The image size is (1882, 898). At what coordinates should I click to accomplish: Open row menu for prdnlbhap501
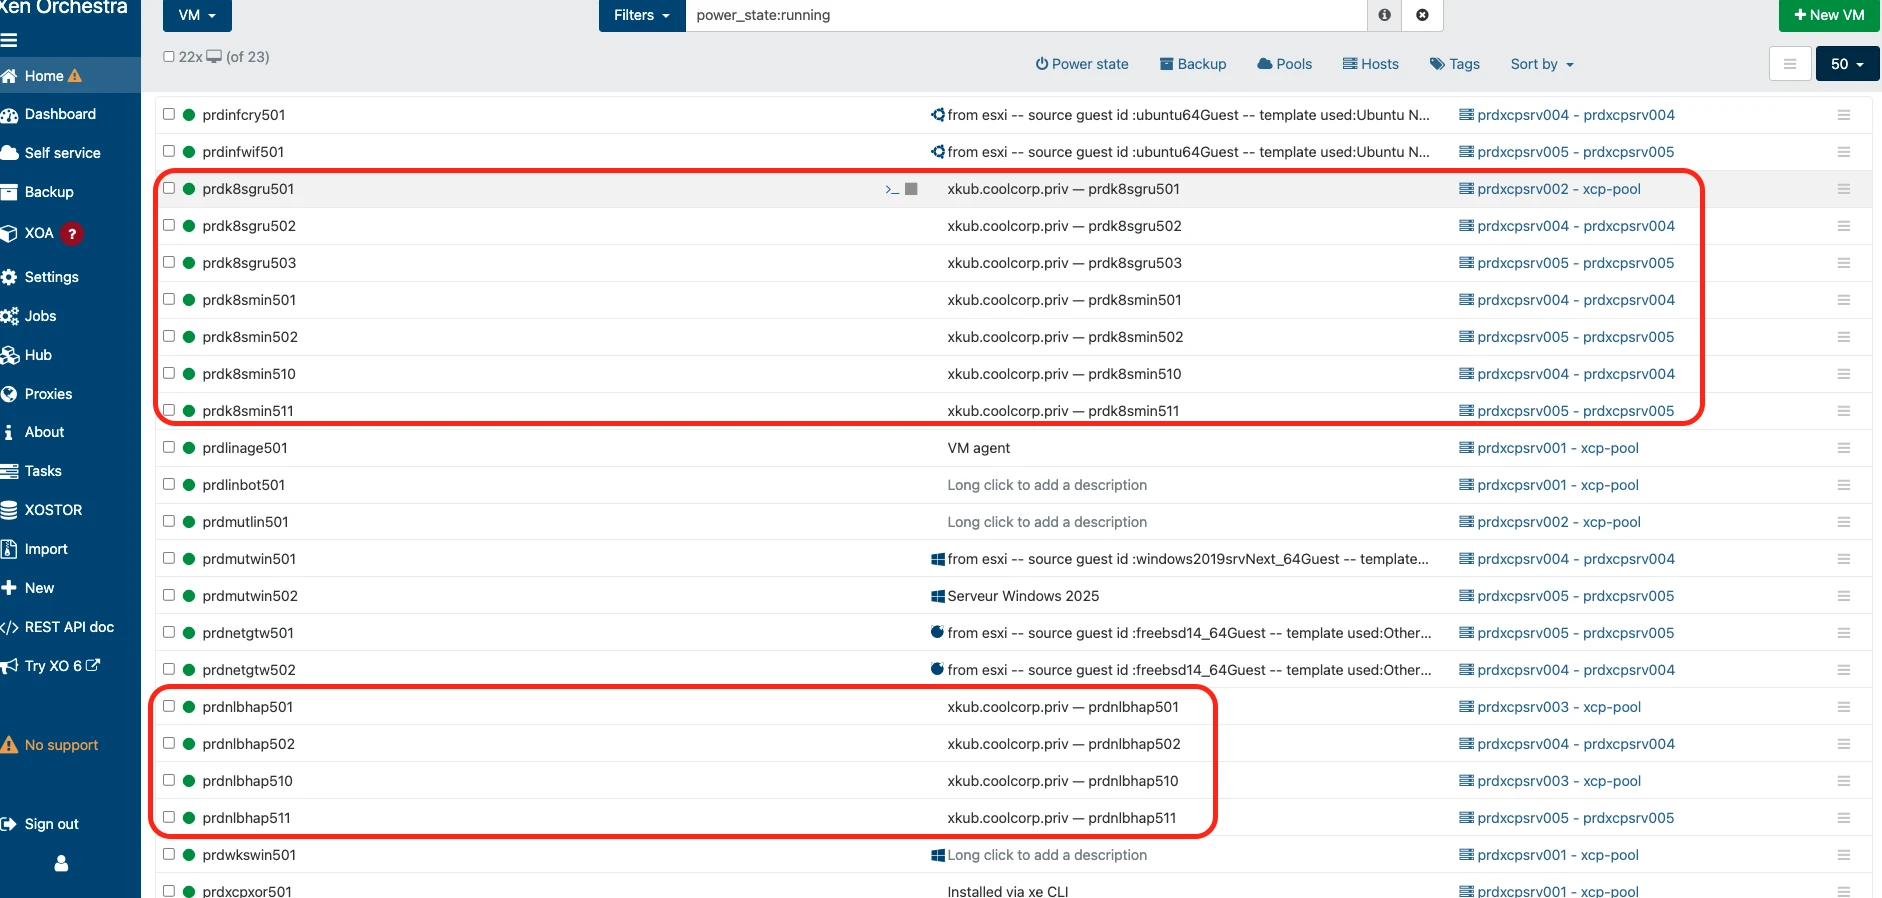point(1843,707)
